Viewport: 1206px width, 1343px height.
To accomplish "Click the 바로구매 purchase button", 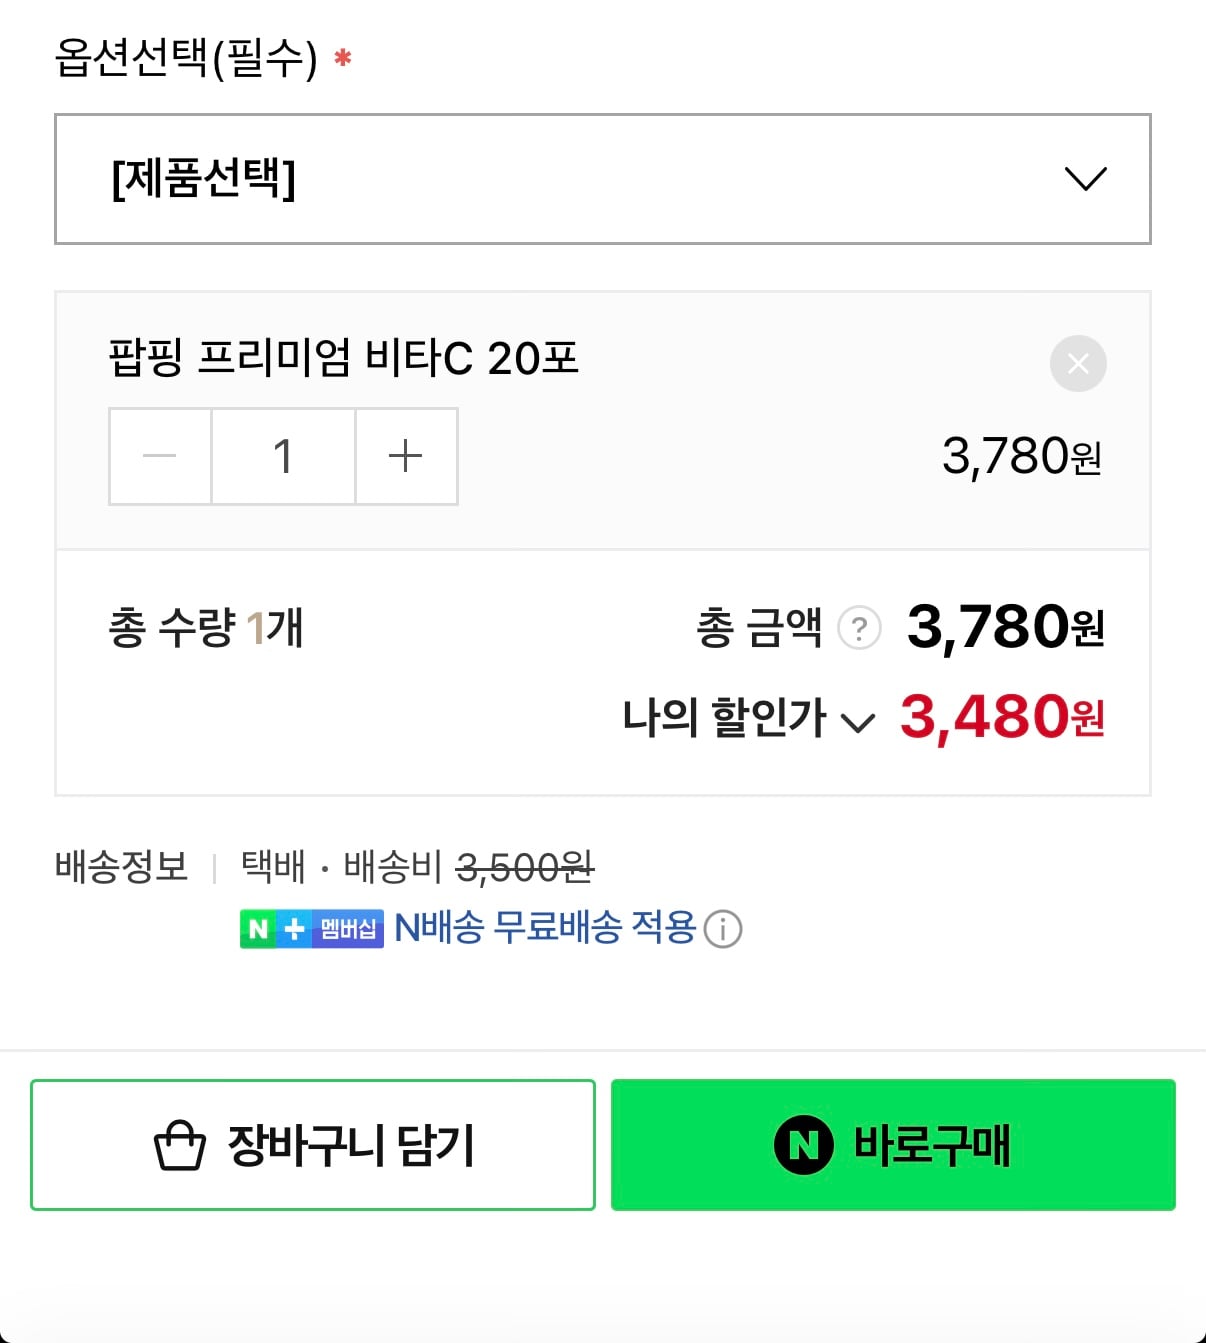I will point(893,1145).
